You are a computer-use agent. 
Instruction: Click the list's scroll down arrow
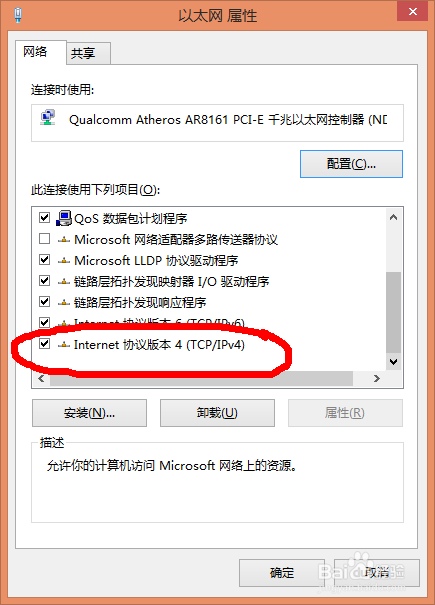click(x=393, y=362)
